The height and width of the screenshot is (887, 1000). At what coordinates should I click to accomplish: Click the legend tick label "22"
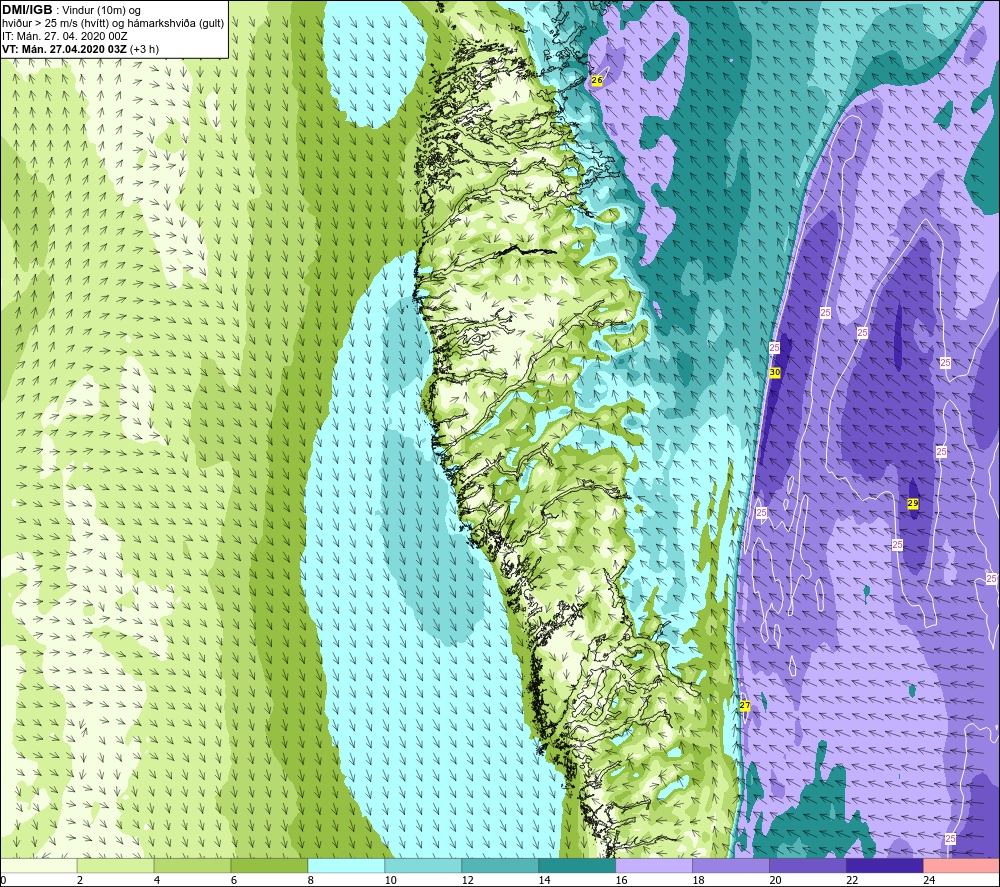(x=852, y=880)
